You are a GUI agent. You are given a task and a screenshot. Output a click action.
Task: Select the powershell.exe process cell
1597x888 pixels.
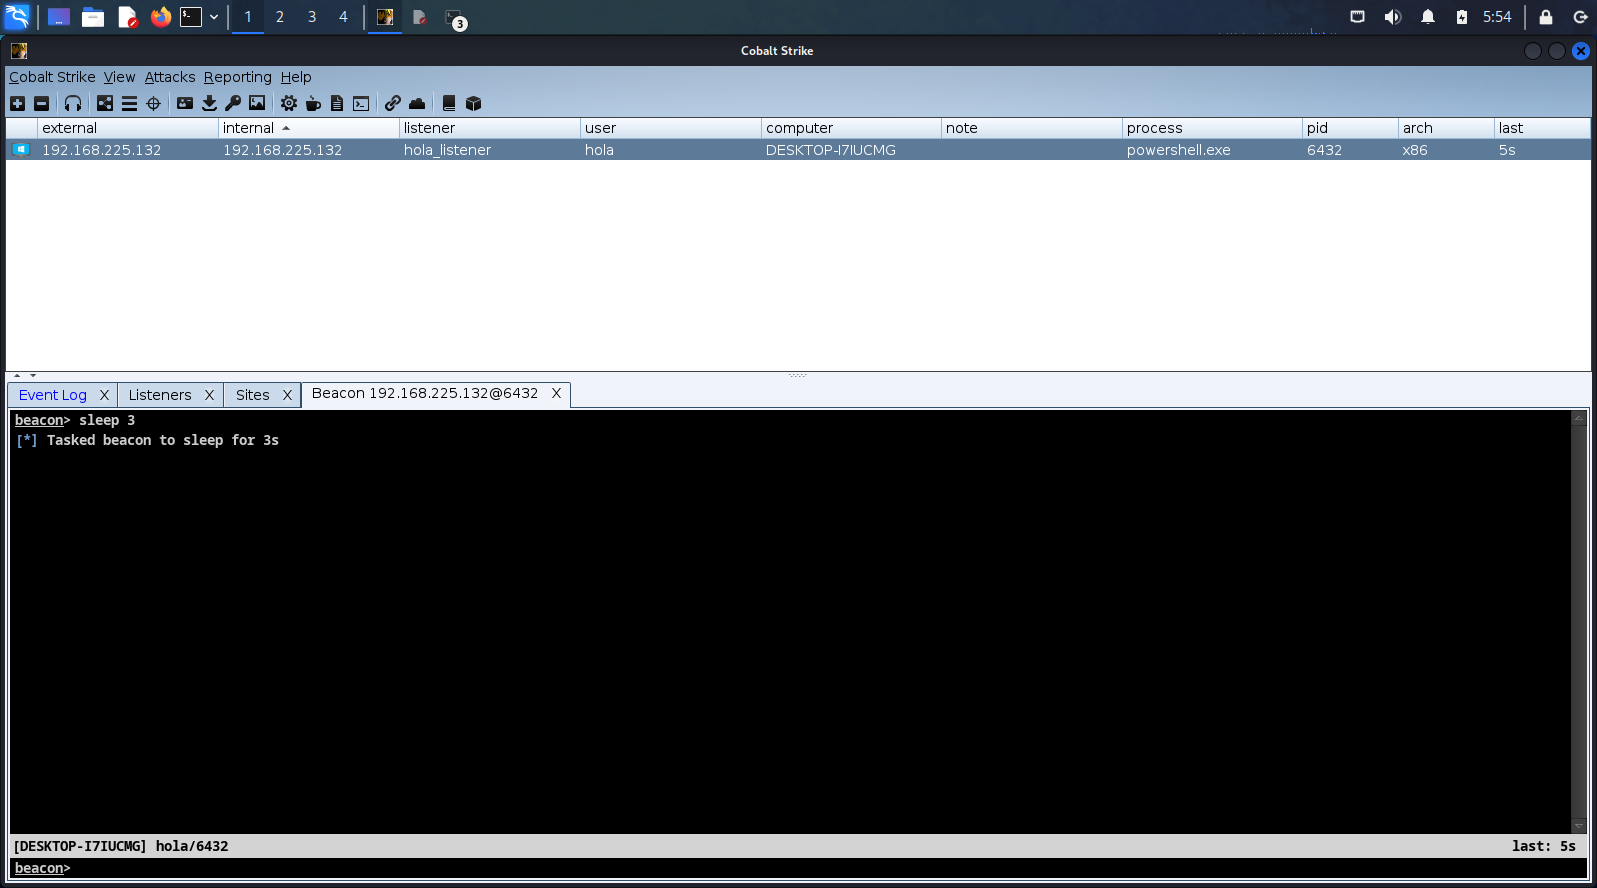tap(1212, 150)
